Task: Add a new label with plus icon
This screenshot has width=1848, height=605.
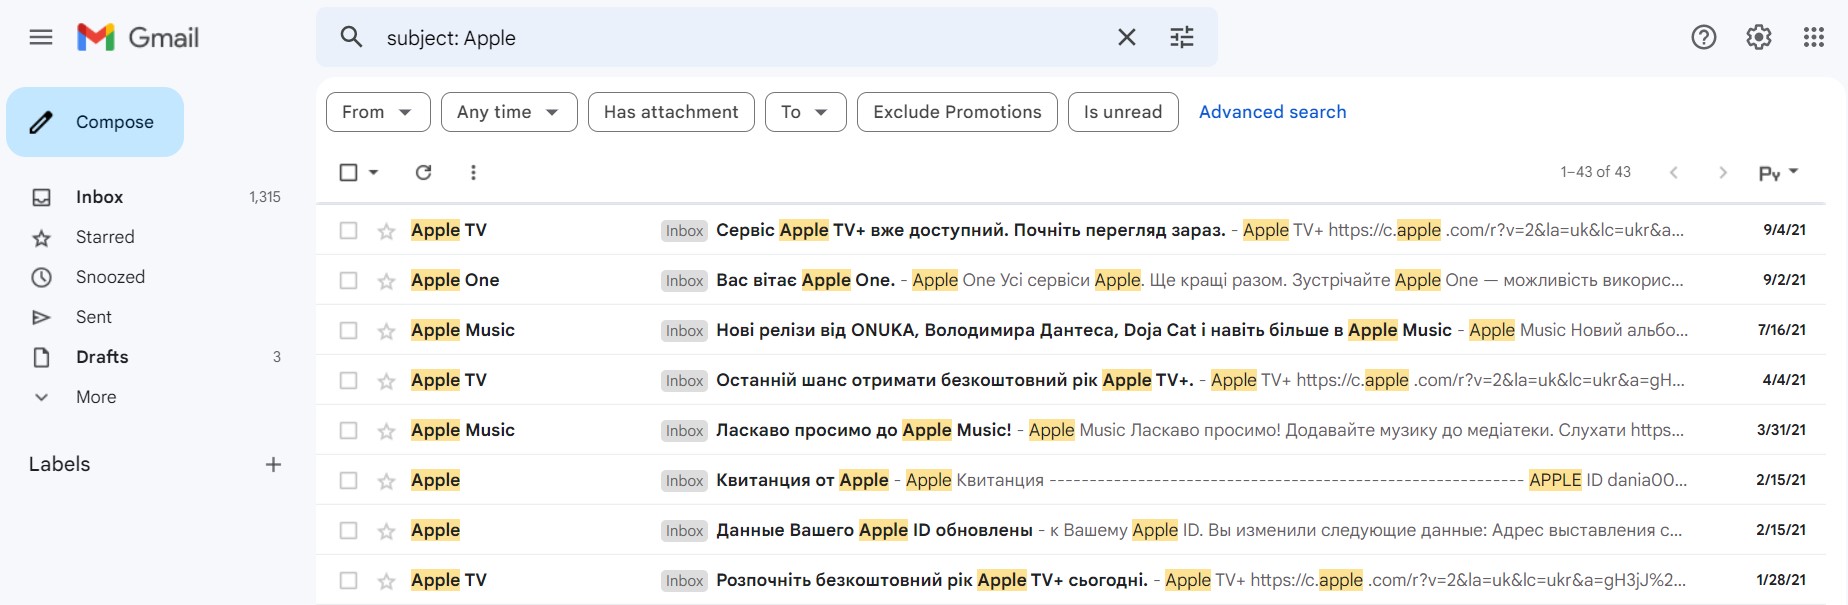Action: click(x=273, y=464)
